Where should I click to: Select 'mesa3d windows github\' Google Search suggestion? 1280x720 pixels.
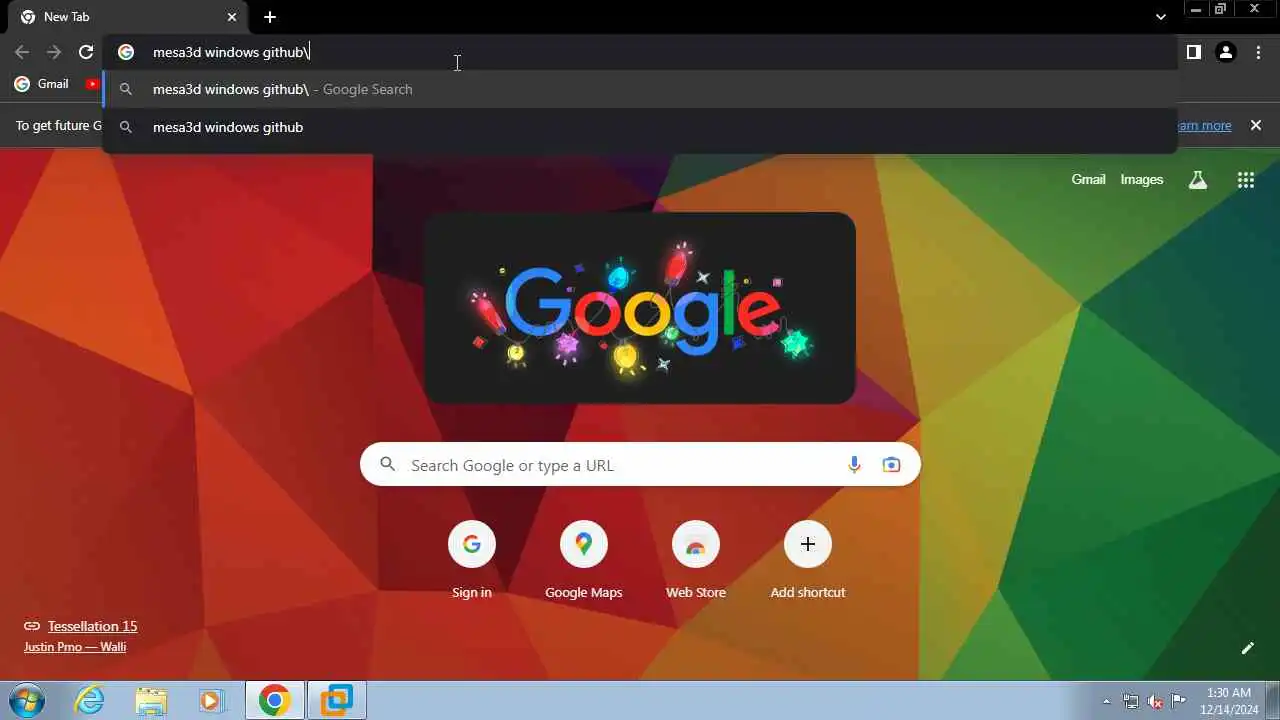coord(640,89)
